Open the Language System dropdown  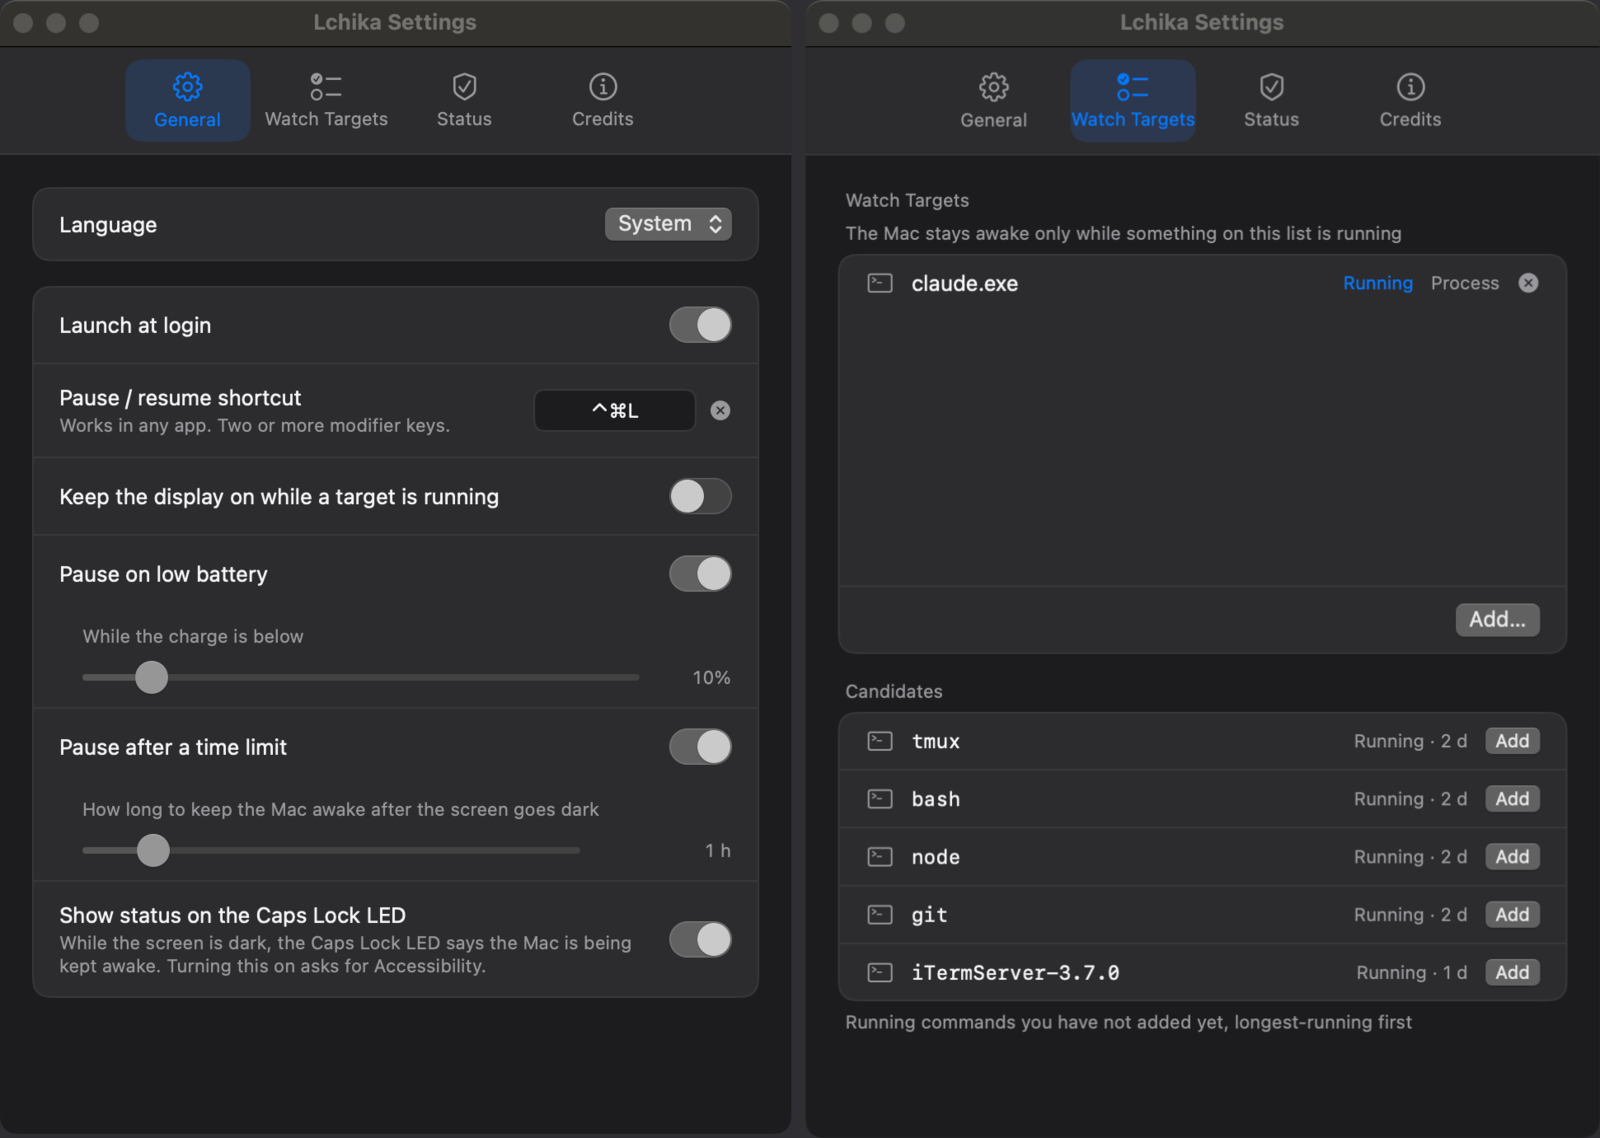(x=668, y=224)
